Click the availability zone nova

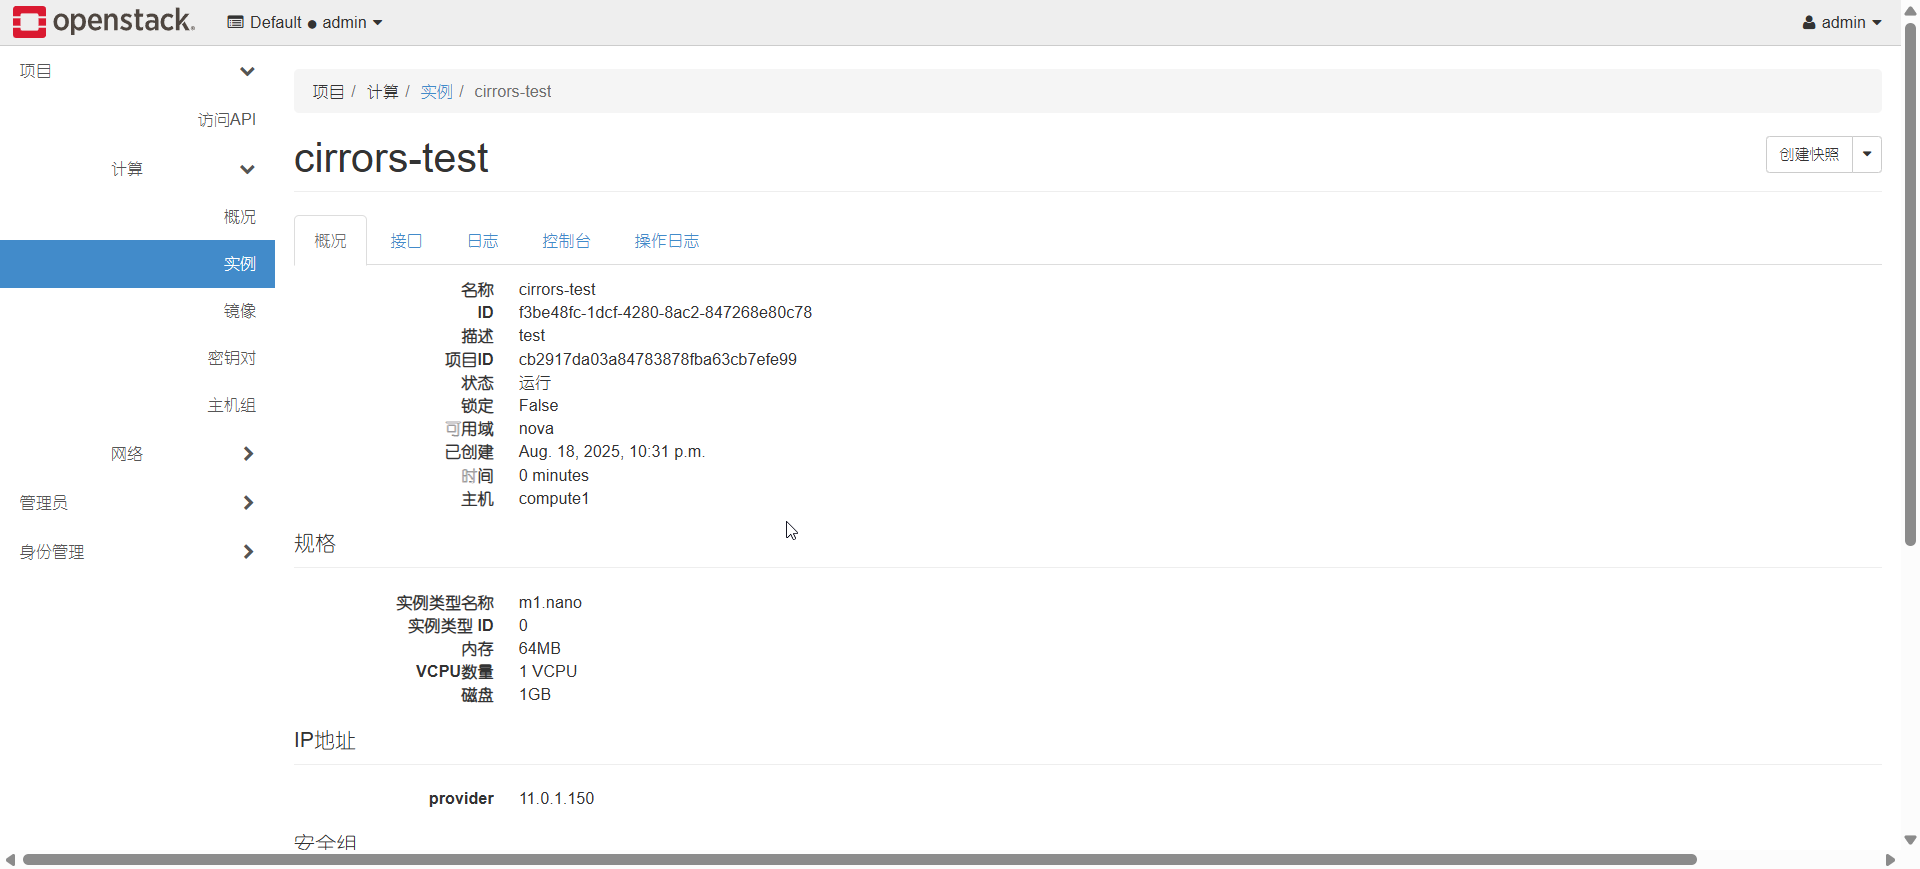pos(536,429)
